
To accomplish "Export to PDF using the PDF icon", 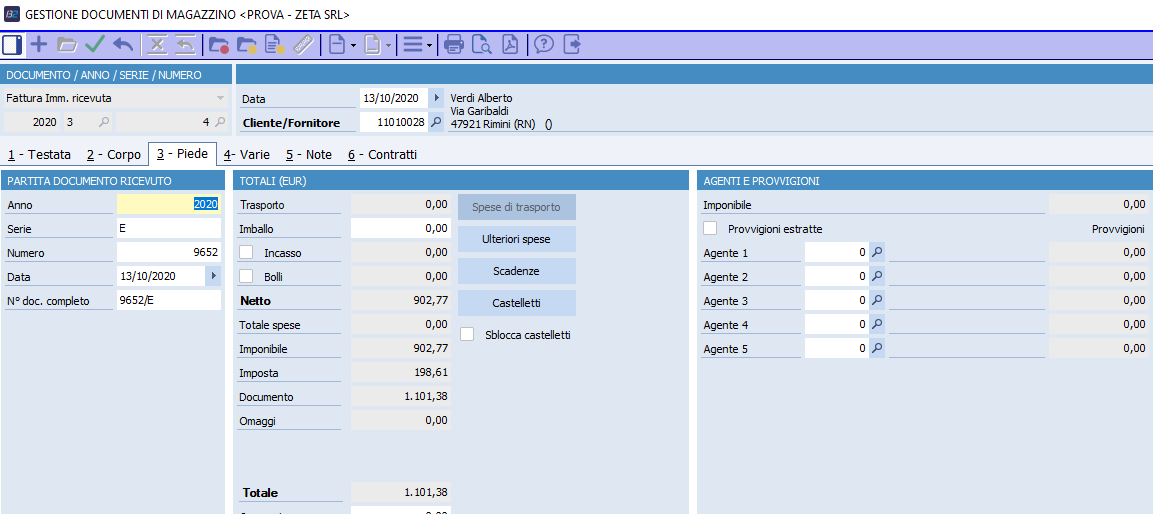I will (x=510, y=44).
